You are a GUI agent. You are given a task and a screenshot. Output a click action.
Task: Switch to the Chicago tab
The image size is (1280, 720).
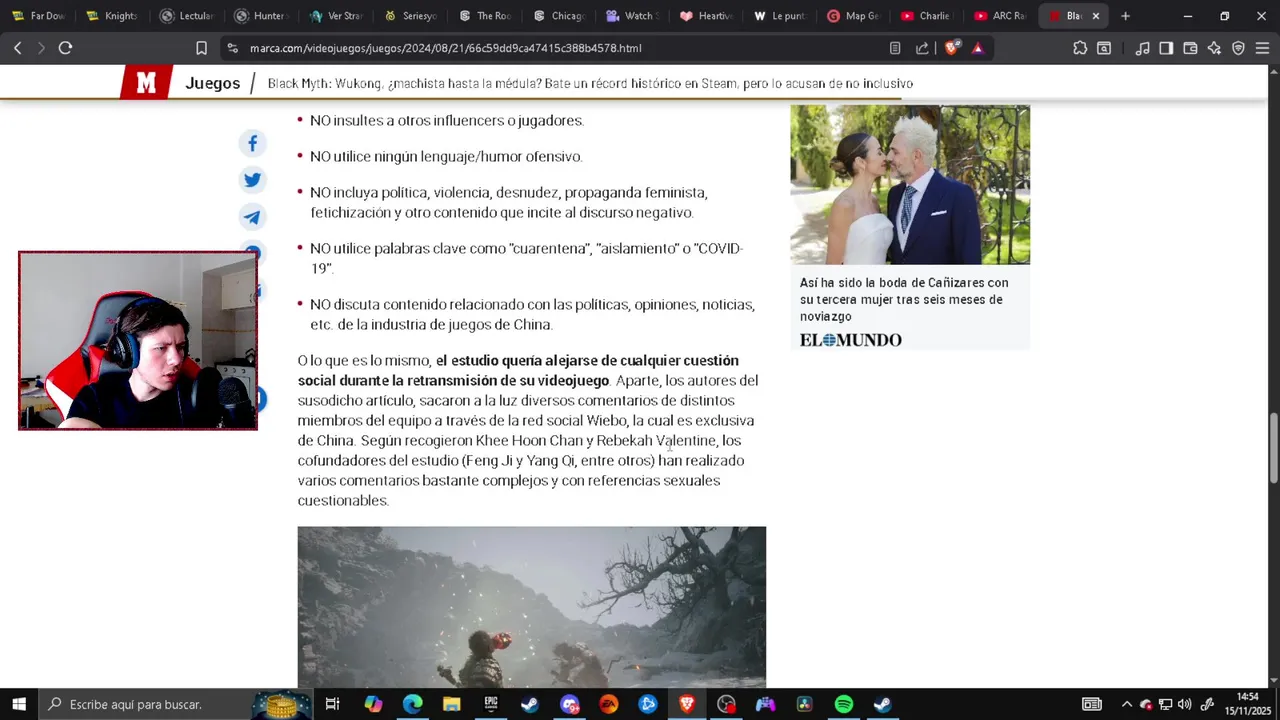[x=560, y=16]
